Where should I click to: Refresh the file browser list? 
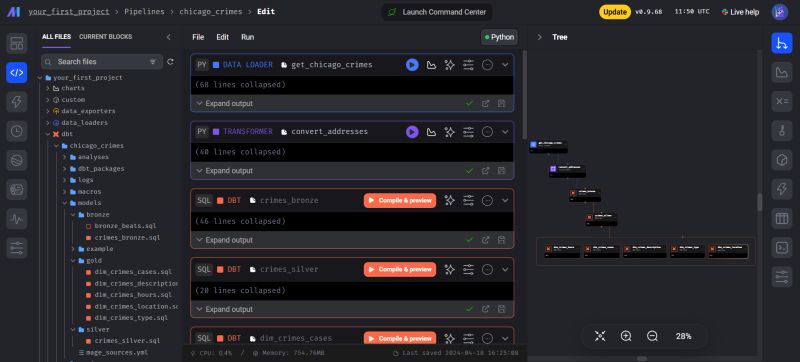tap(170, 62)
